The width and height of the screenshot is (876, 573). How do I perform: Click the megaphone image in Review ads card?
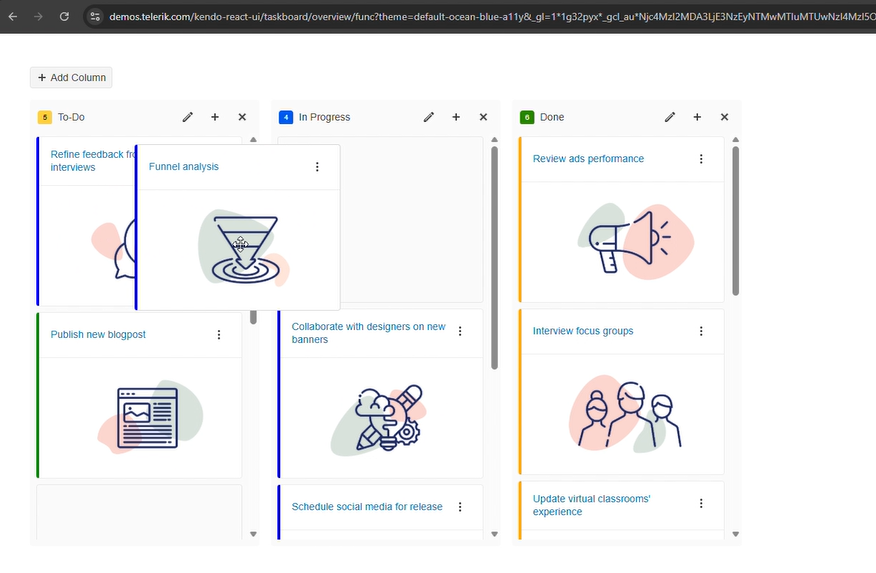(621, 241)
